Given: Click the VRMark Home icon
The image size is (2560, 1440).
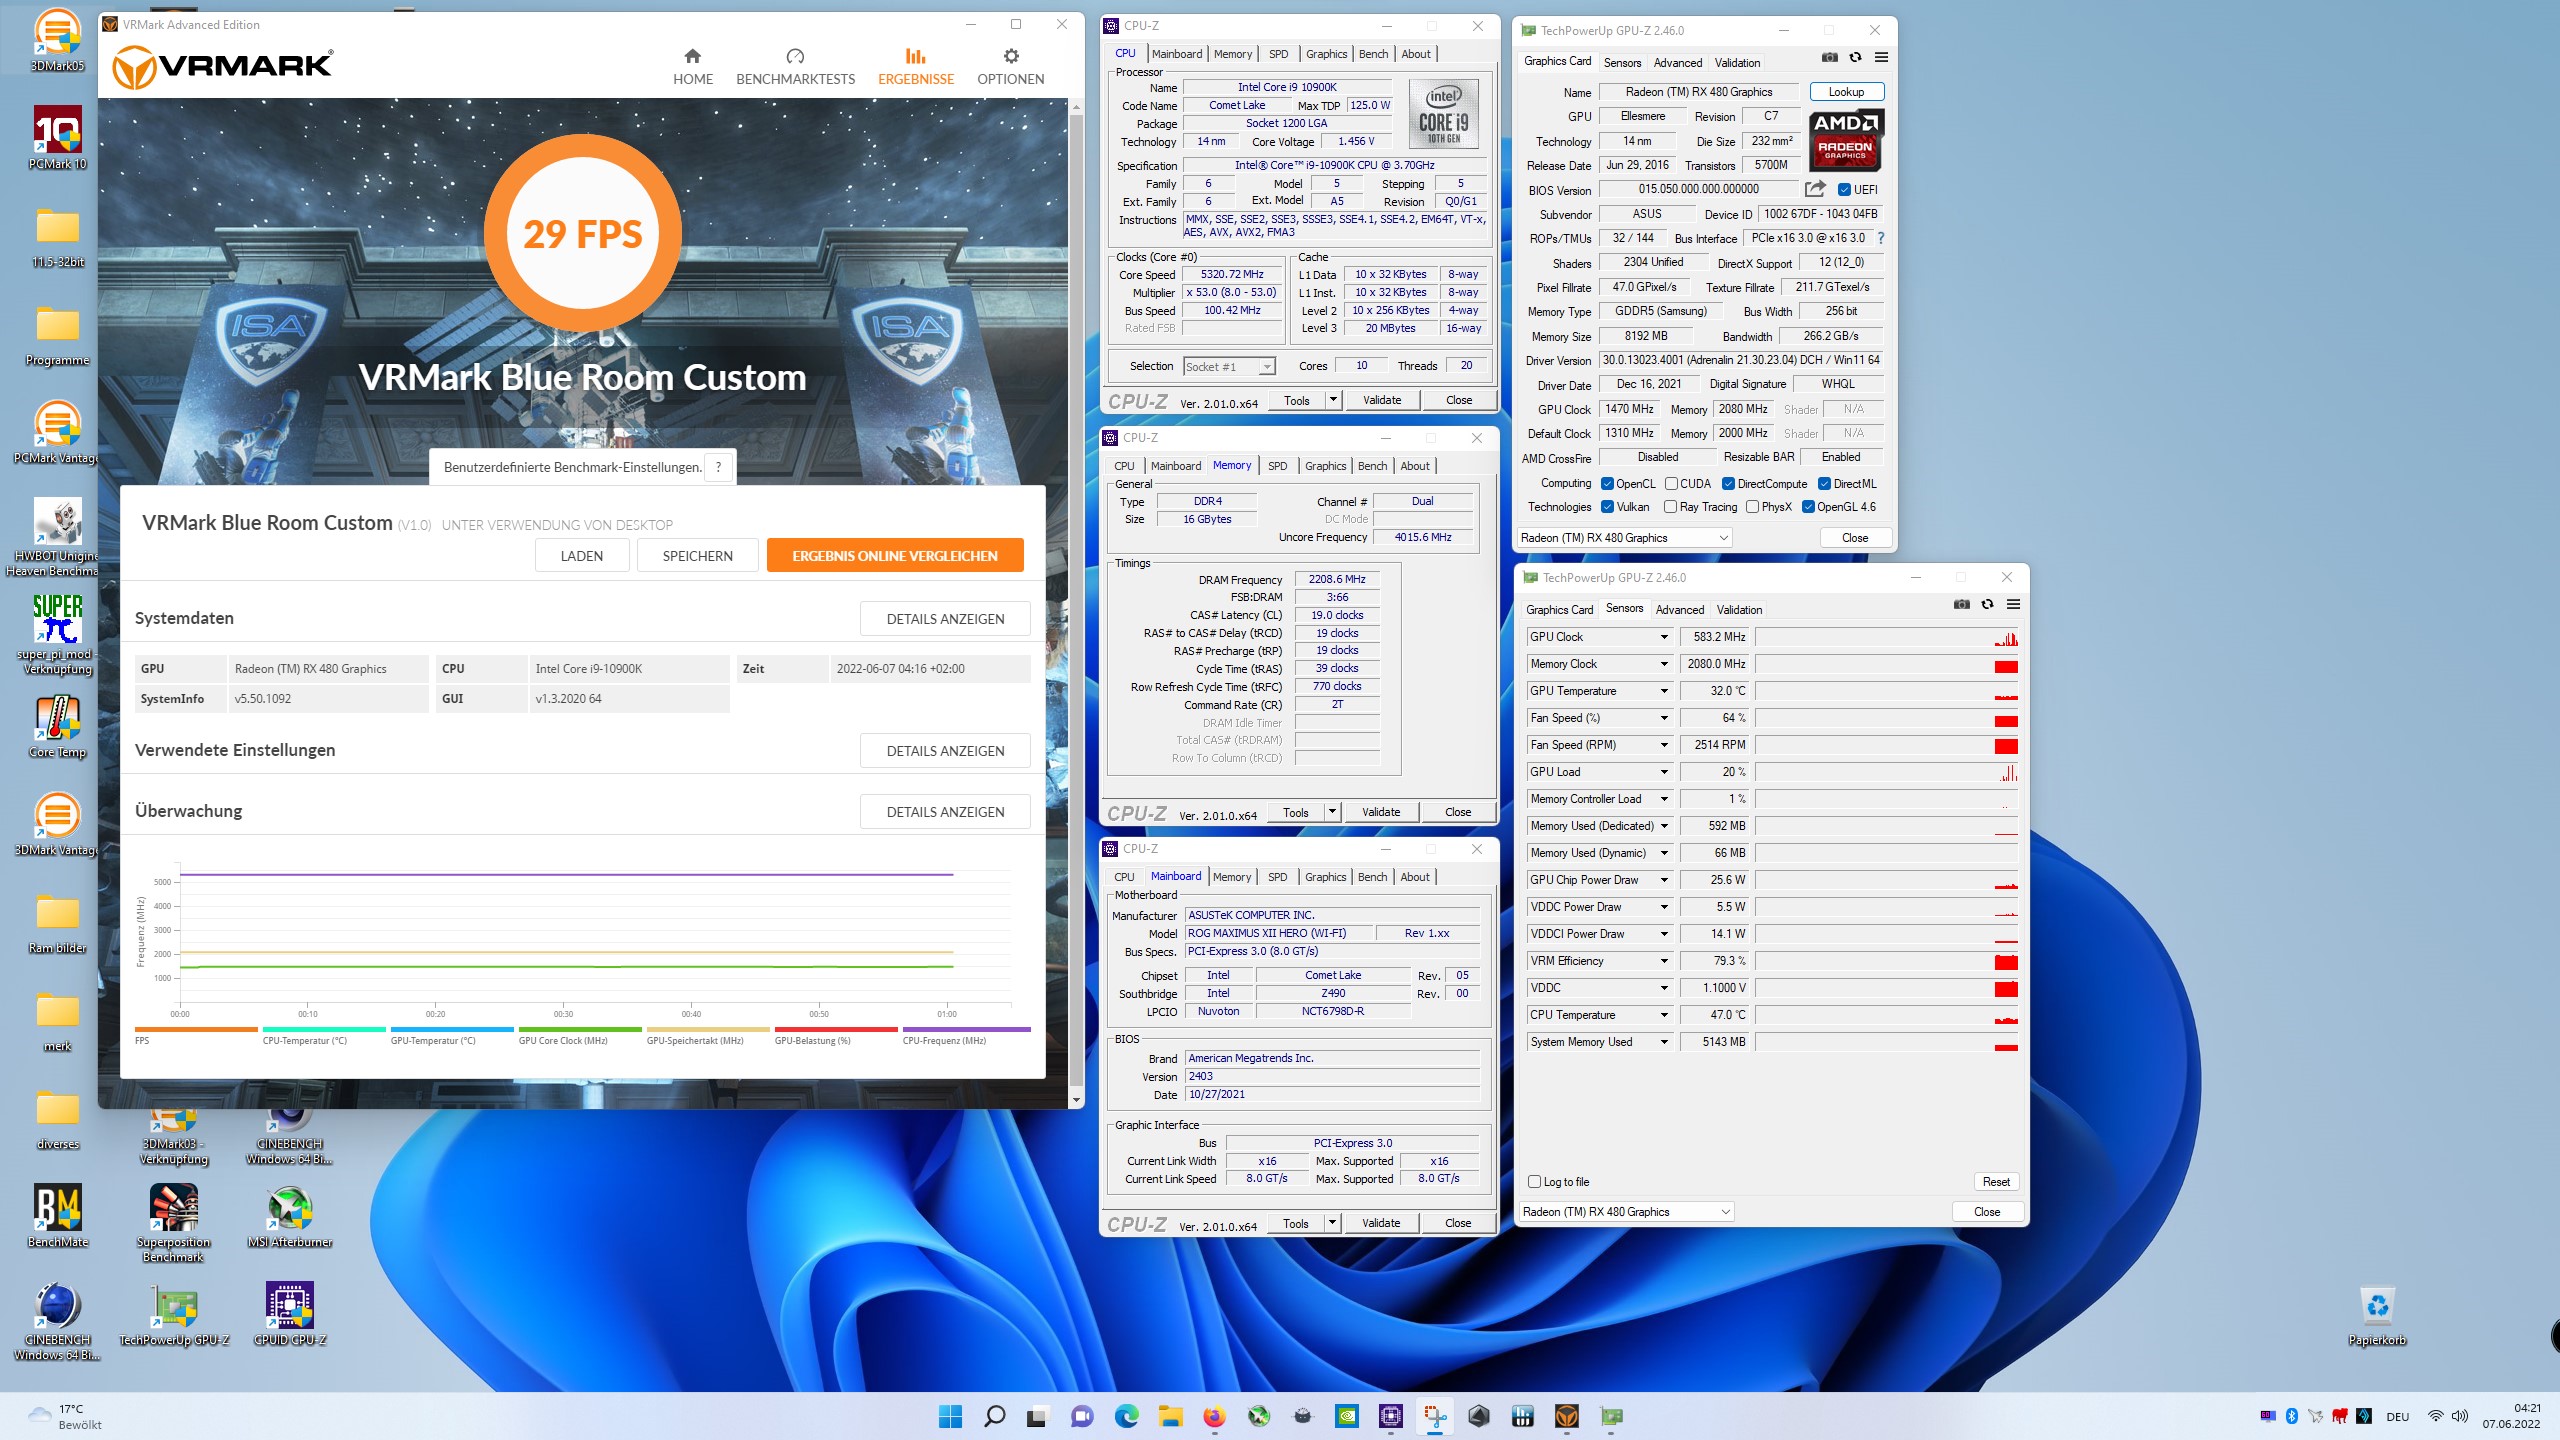Looking at the screenshot, I should [x=692, y=56].
